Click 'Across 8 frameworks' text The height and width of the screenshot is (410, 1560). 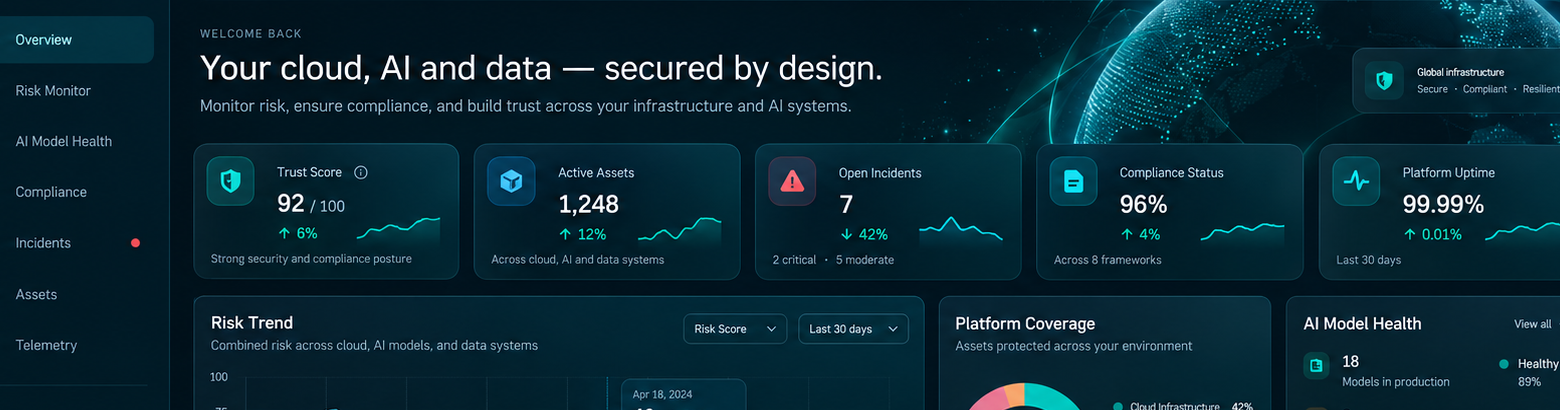tap(1108, 260)
